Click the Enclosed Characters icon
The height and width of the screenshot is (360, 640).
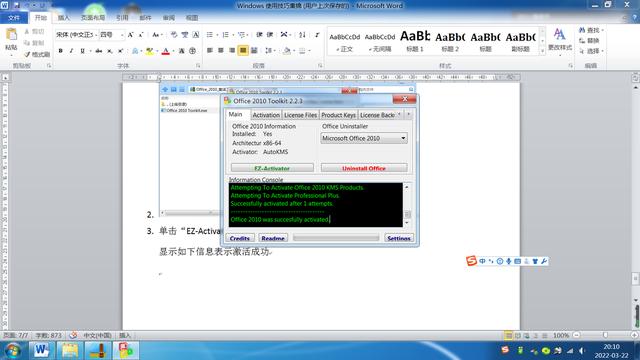coord(193,51)
